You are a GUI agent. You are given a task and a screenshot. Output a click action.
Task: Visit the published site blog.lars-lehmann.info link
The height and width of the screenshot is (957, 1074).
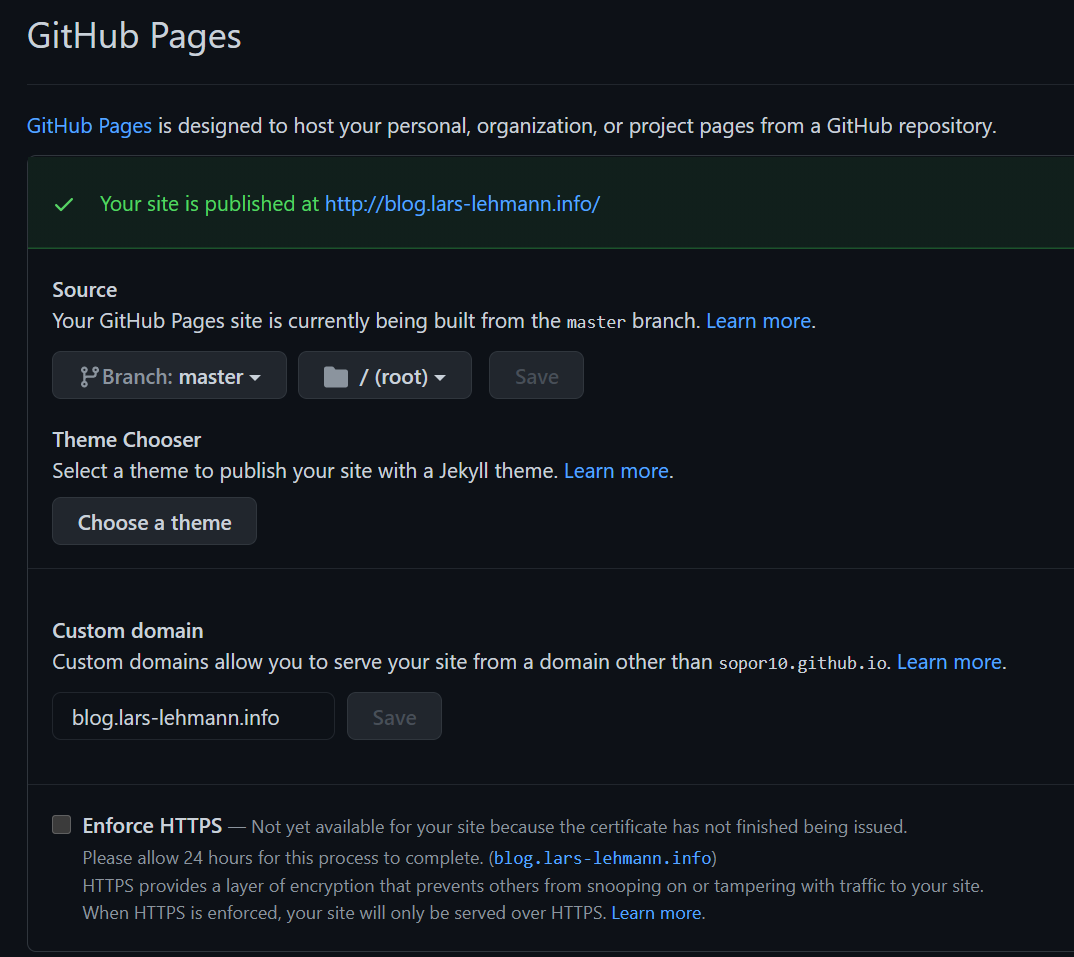[462, 203]
